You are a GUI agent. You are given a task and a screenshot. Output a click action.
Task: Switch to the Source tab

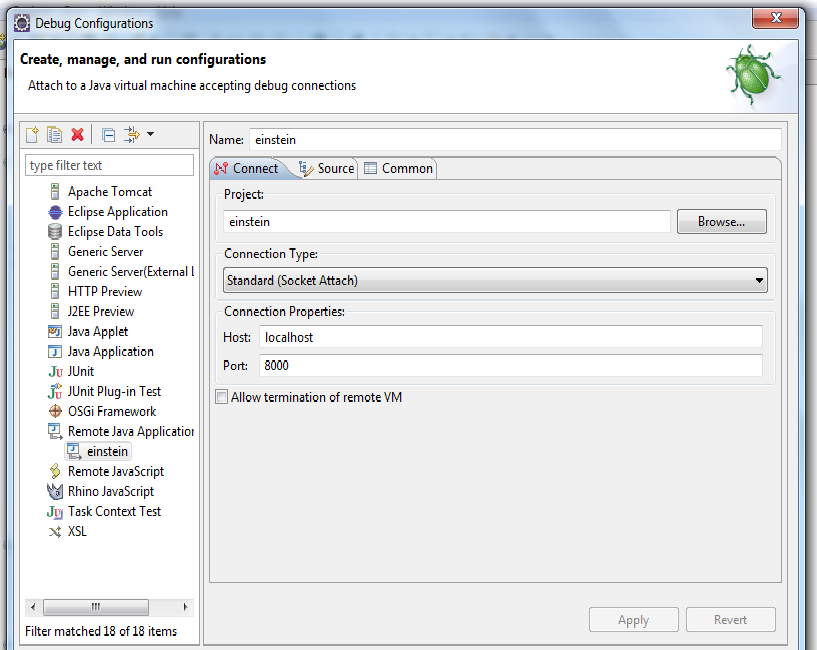(326, 168)
